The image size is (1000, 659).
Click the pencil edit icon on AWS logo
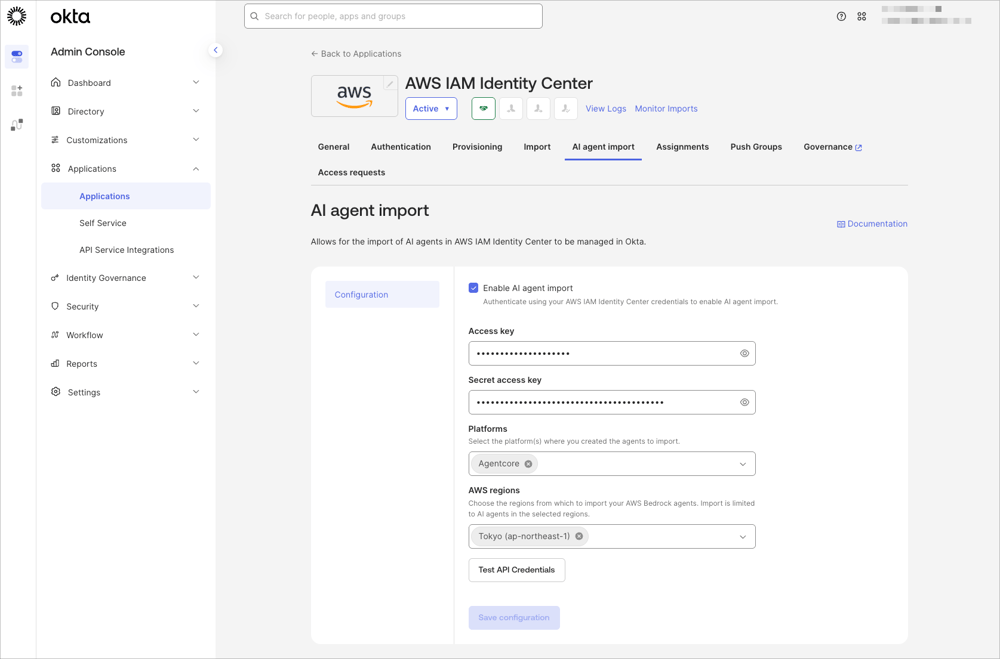pos(390,84)
